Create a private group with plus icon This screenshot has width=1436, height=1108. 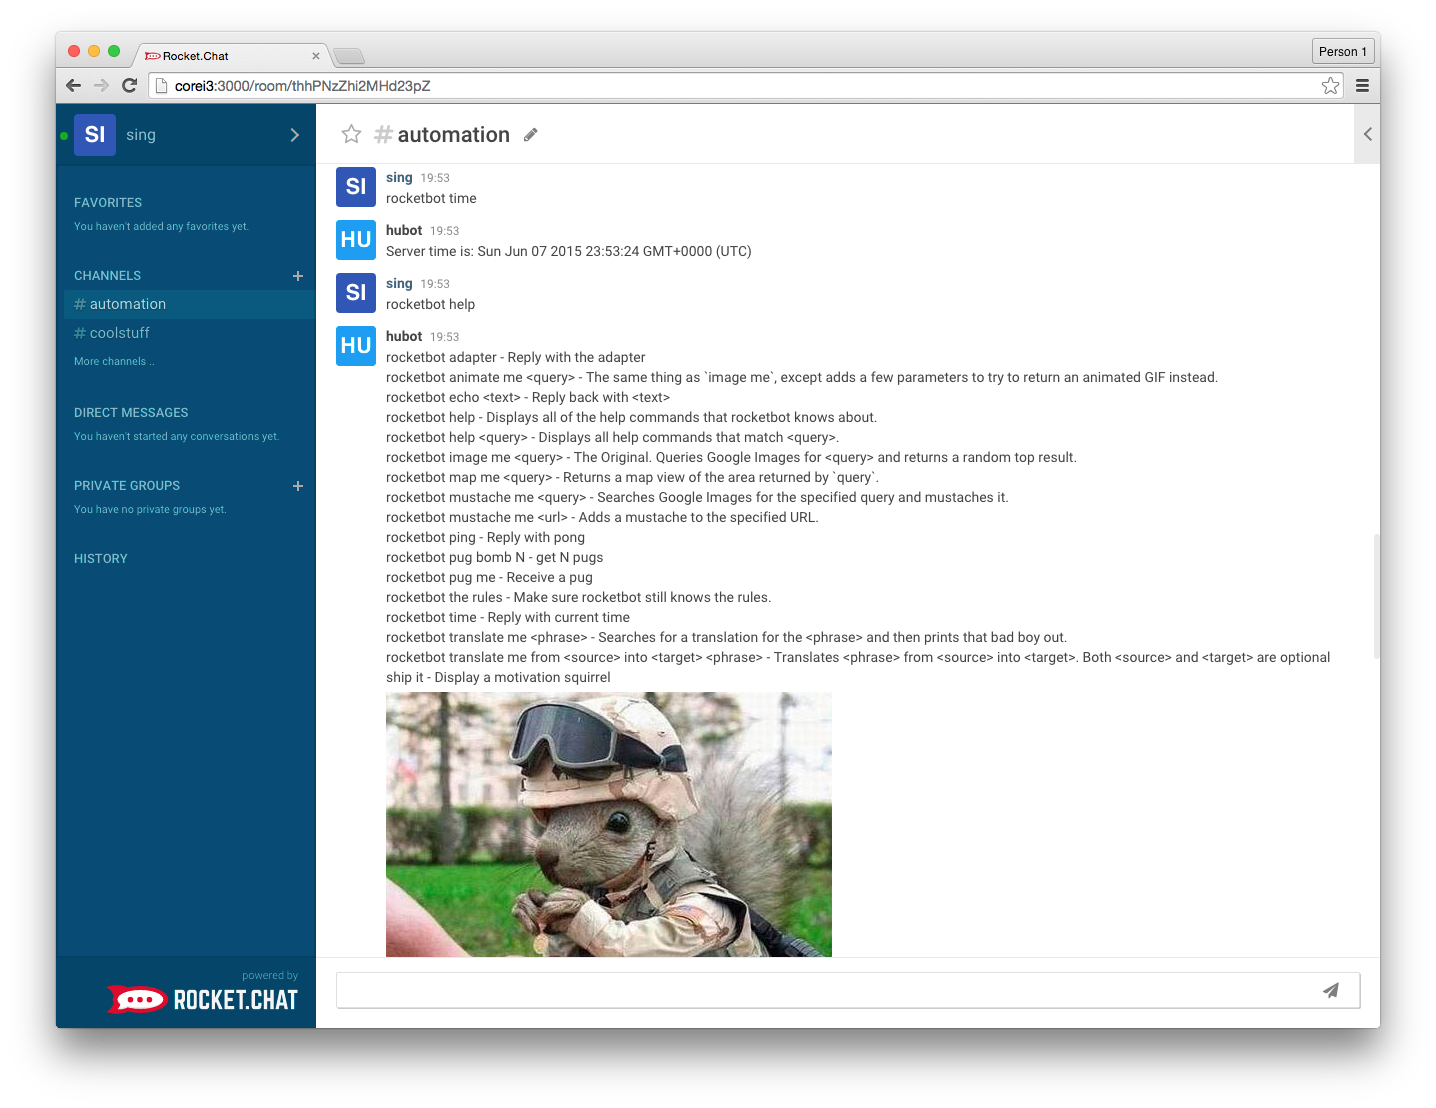click(298, 486)
